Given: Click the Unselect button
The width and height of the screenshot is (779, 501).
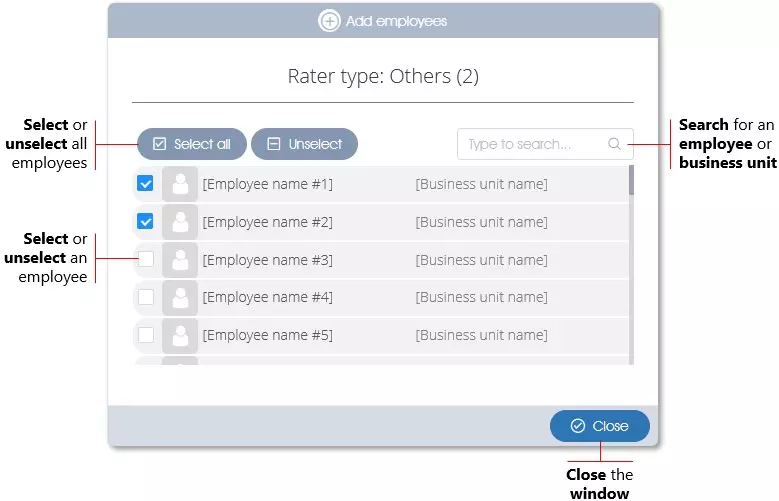Looking at the screenshot, I should coord(305,144).
